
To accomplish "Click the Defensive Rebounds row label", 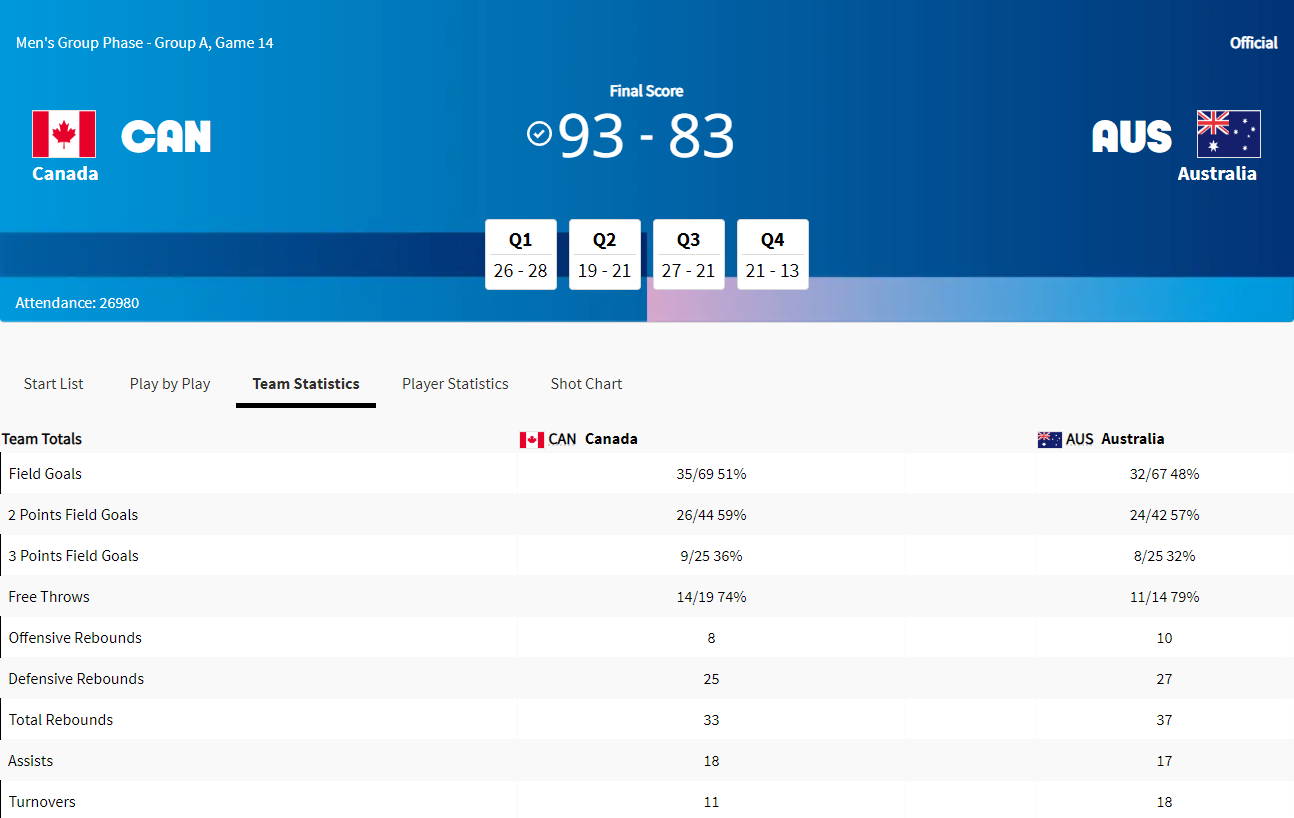I will [x=76, y=679].
